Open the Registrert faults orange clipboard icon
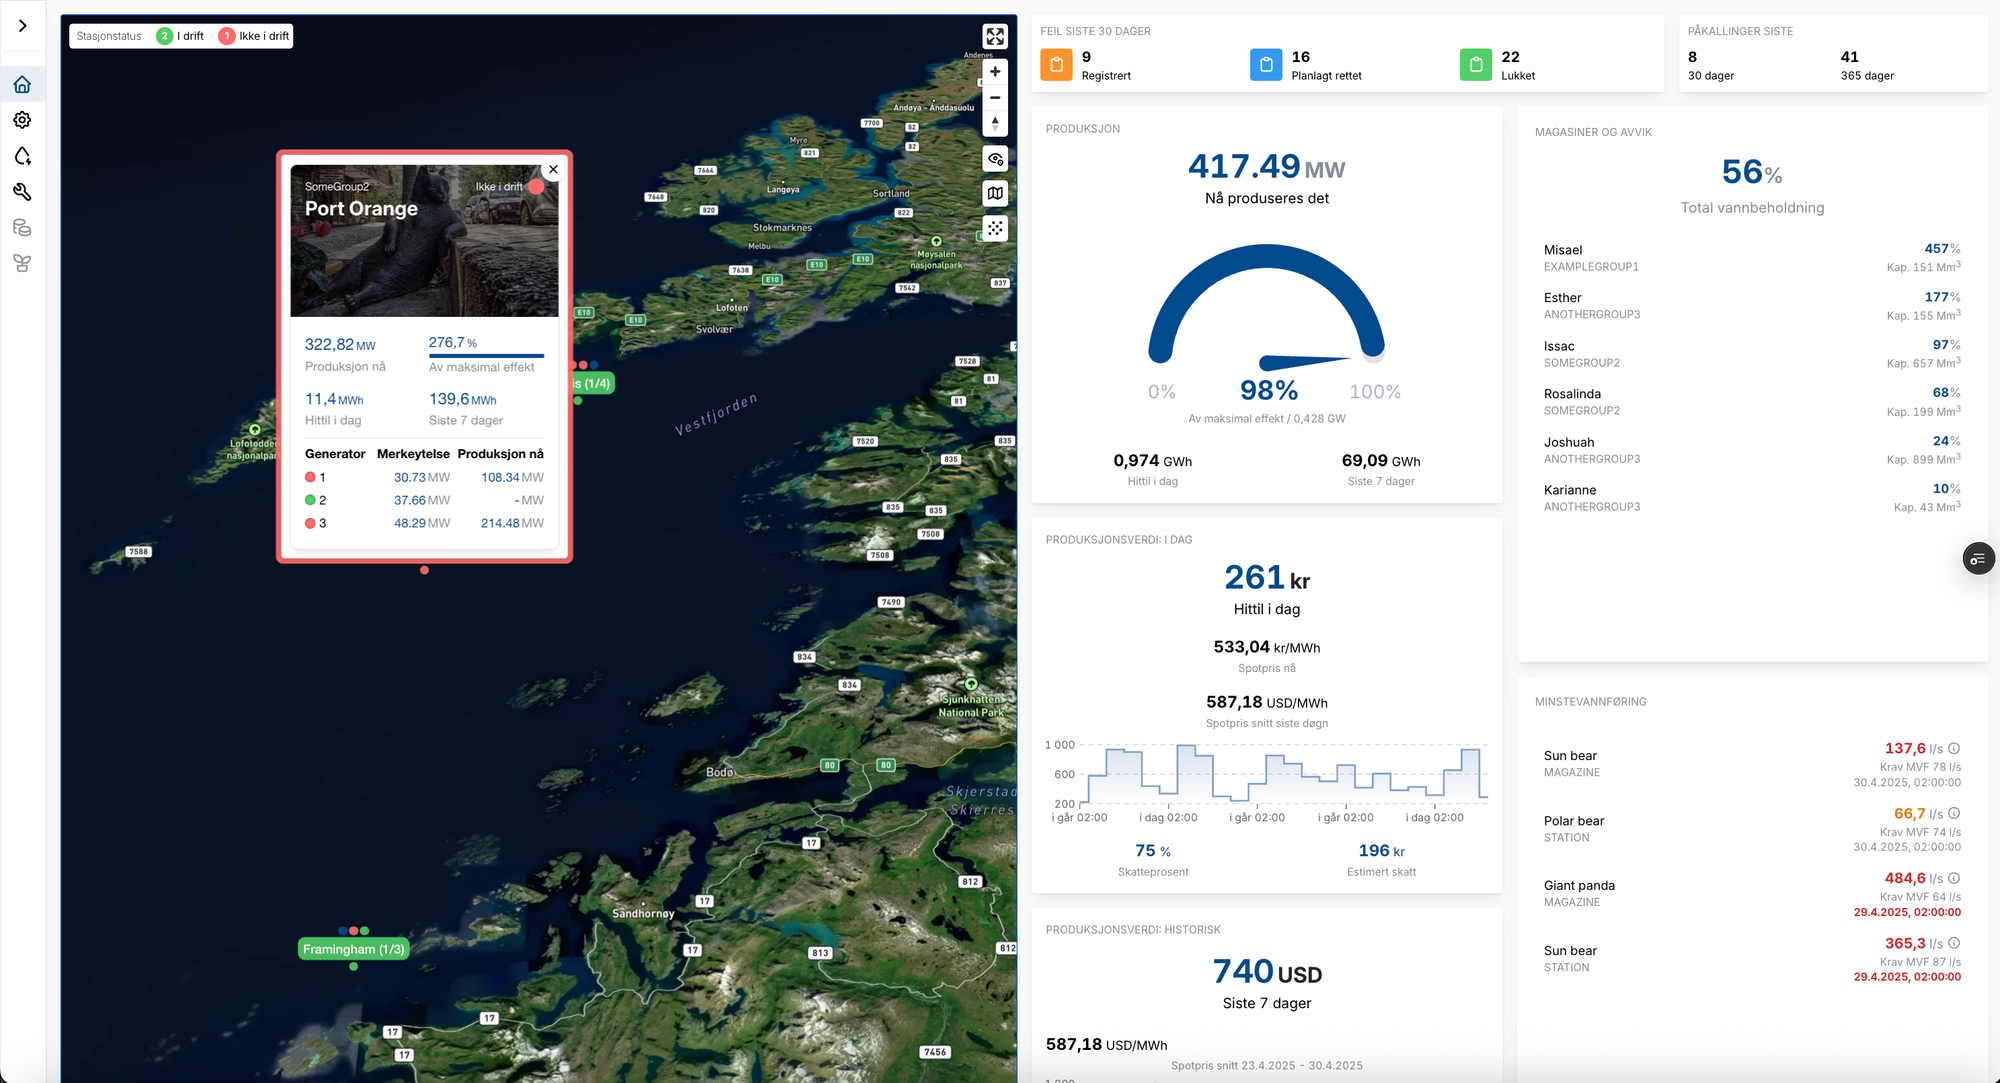The height and width of the screenshot is (1083, 2000). click(1056, 65)
